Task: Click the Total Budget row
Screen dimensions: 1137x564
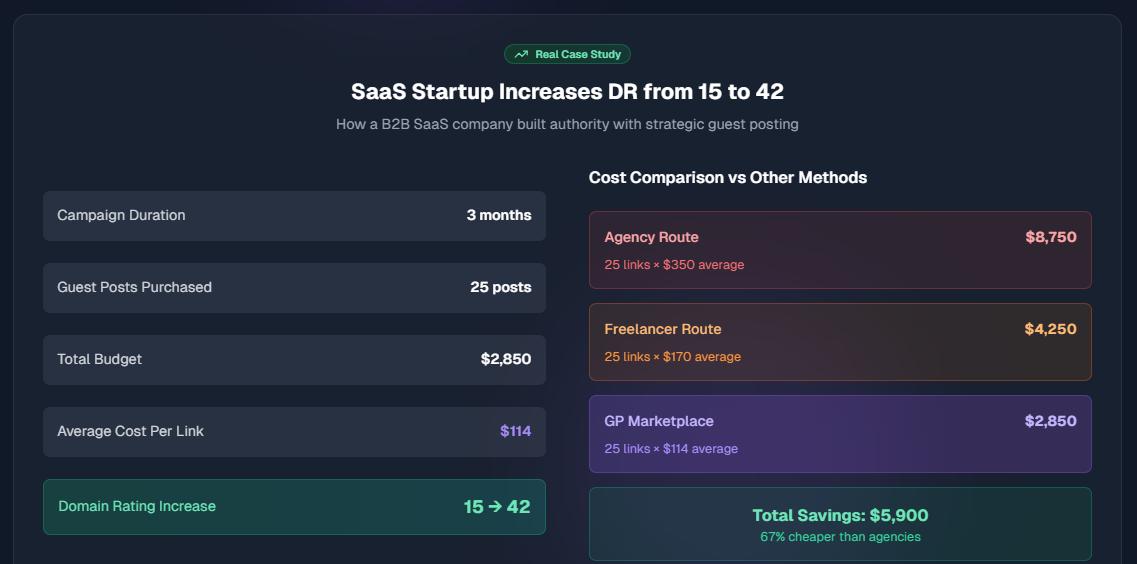Action: tap(294, 360)
